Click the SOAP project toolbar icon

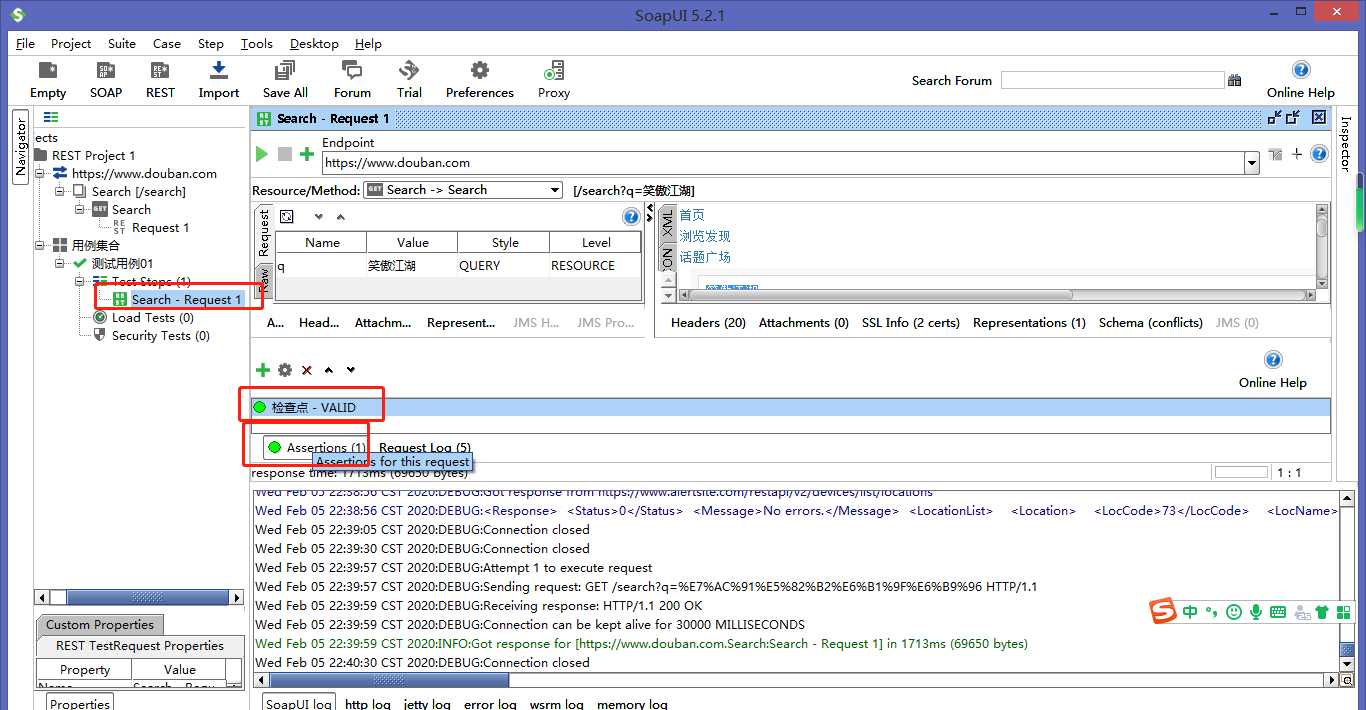tap(105, 71)
